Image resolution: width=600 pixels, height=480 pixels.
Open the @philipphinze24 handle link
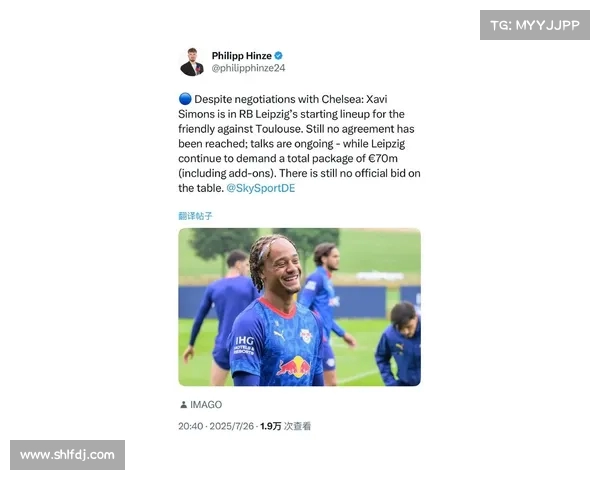(x=248, y=68)
